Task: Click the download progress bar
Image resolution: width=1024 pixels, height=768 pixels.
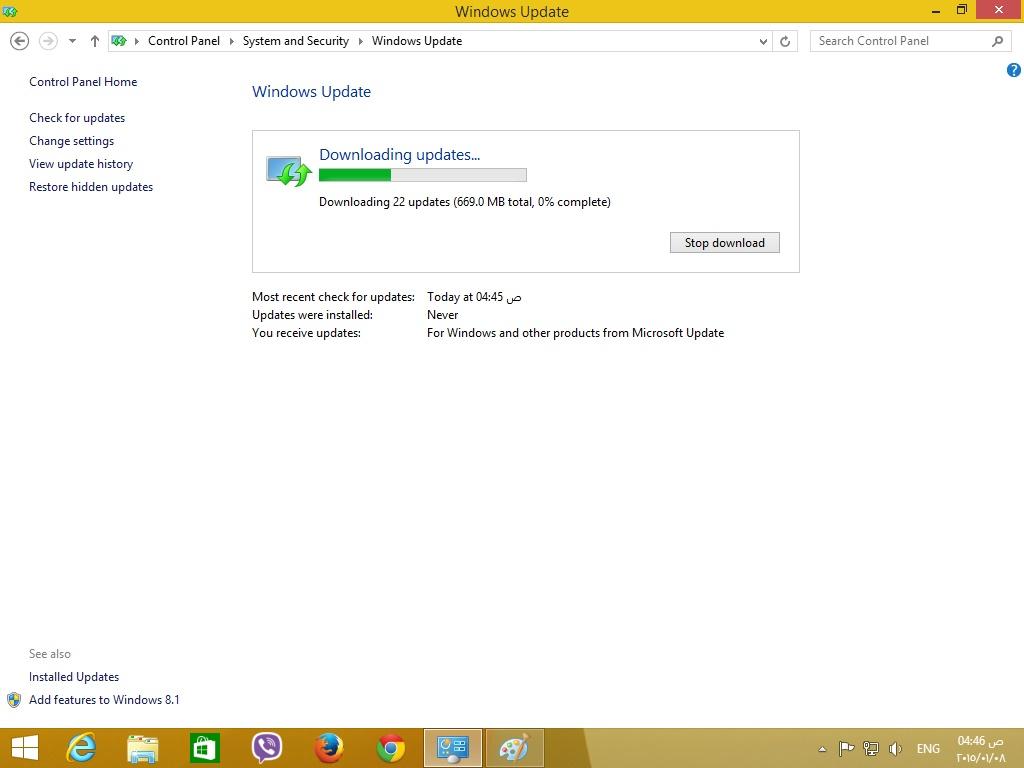Action: (423, 175)
